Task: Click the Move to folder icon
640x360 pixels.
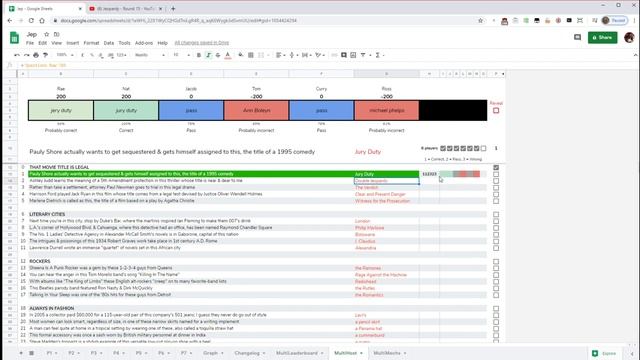Action: 56,34
